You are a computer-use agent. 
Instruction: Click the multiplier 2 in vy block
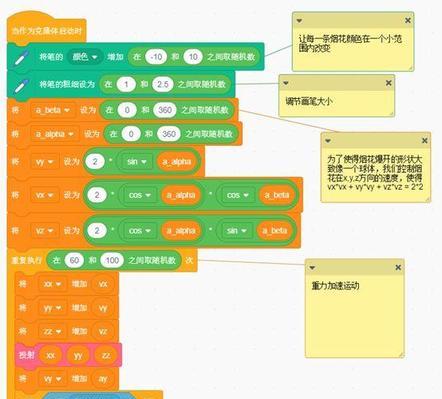95,162
